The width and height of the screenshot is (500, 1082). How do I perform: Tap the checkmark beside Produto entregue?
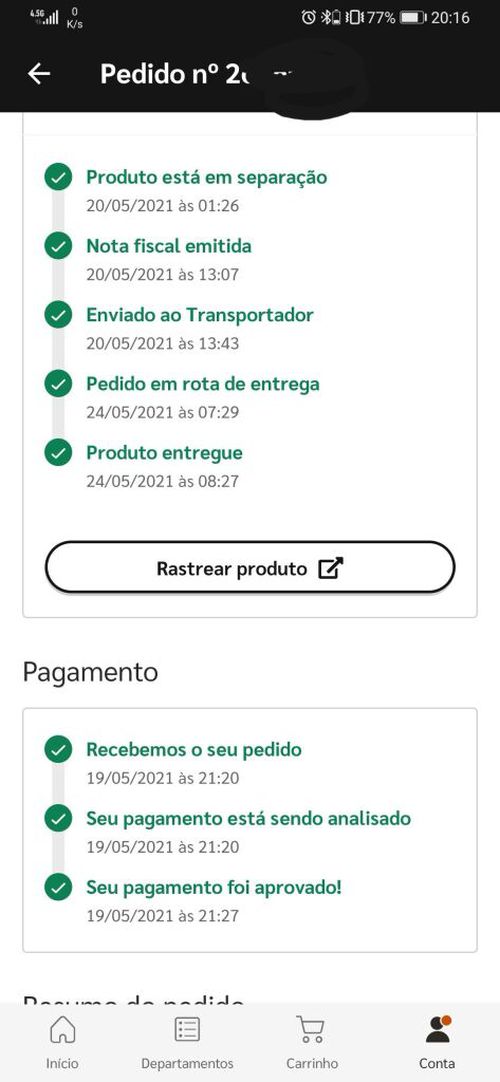point(59,453)
